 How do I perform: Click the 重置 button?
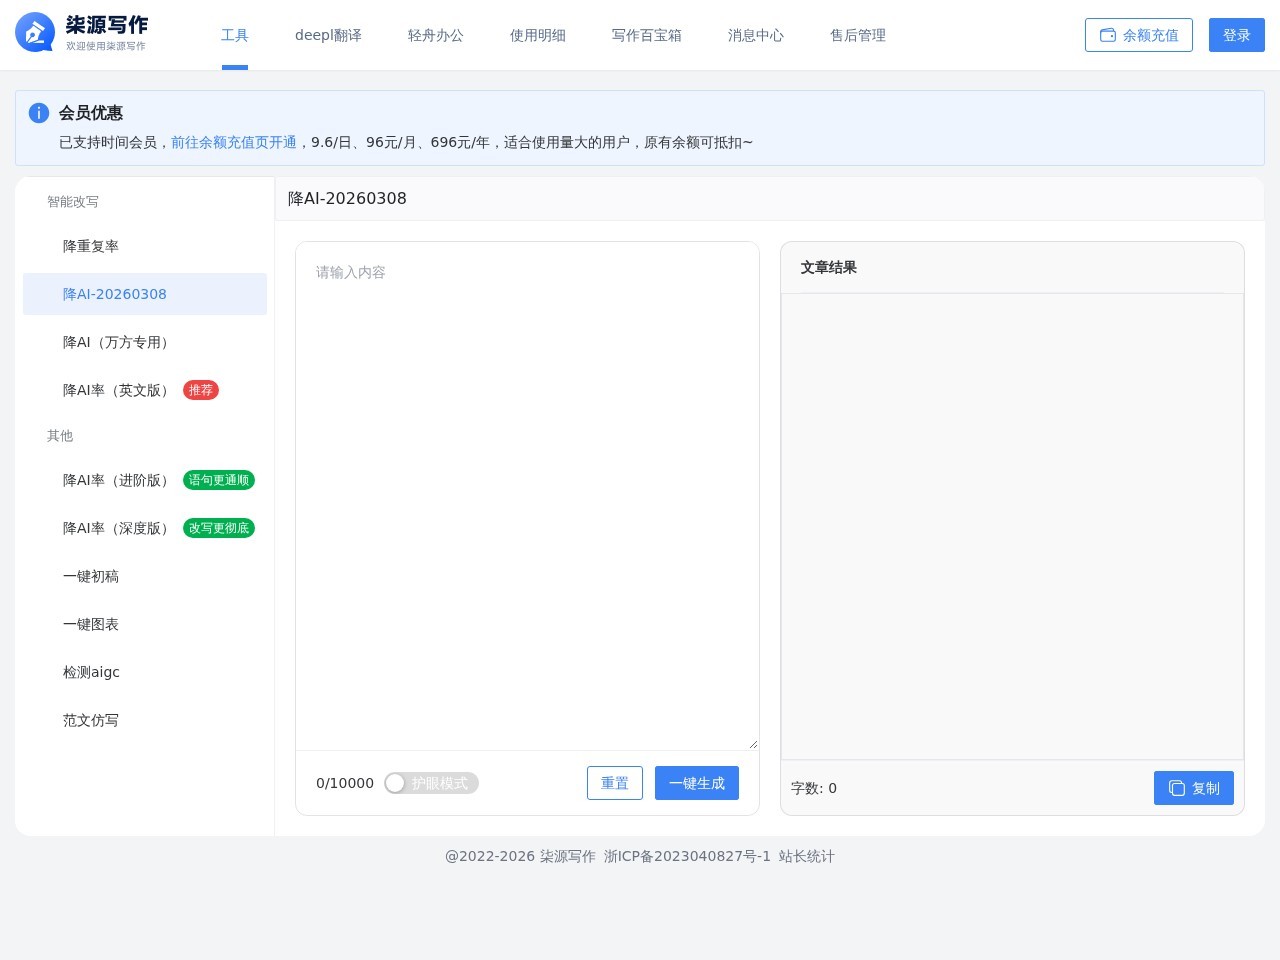coord(615,783)
